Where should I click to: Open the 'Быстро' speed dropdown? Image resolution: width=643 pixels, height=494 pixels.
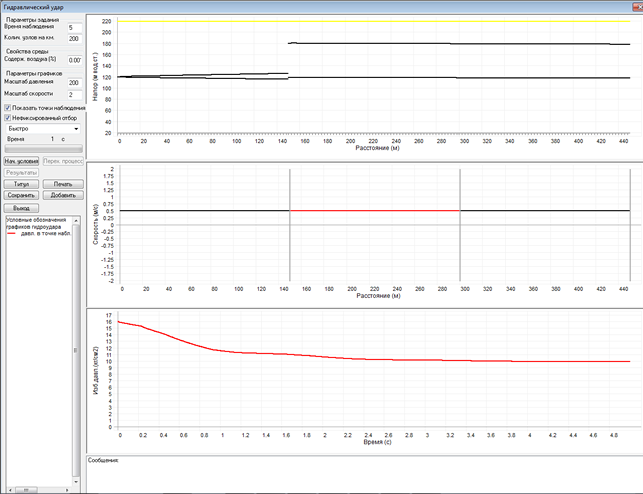42,128
